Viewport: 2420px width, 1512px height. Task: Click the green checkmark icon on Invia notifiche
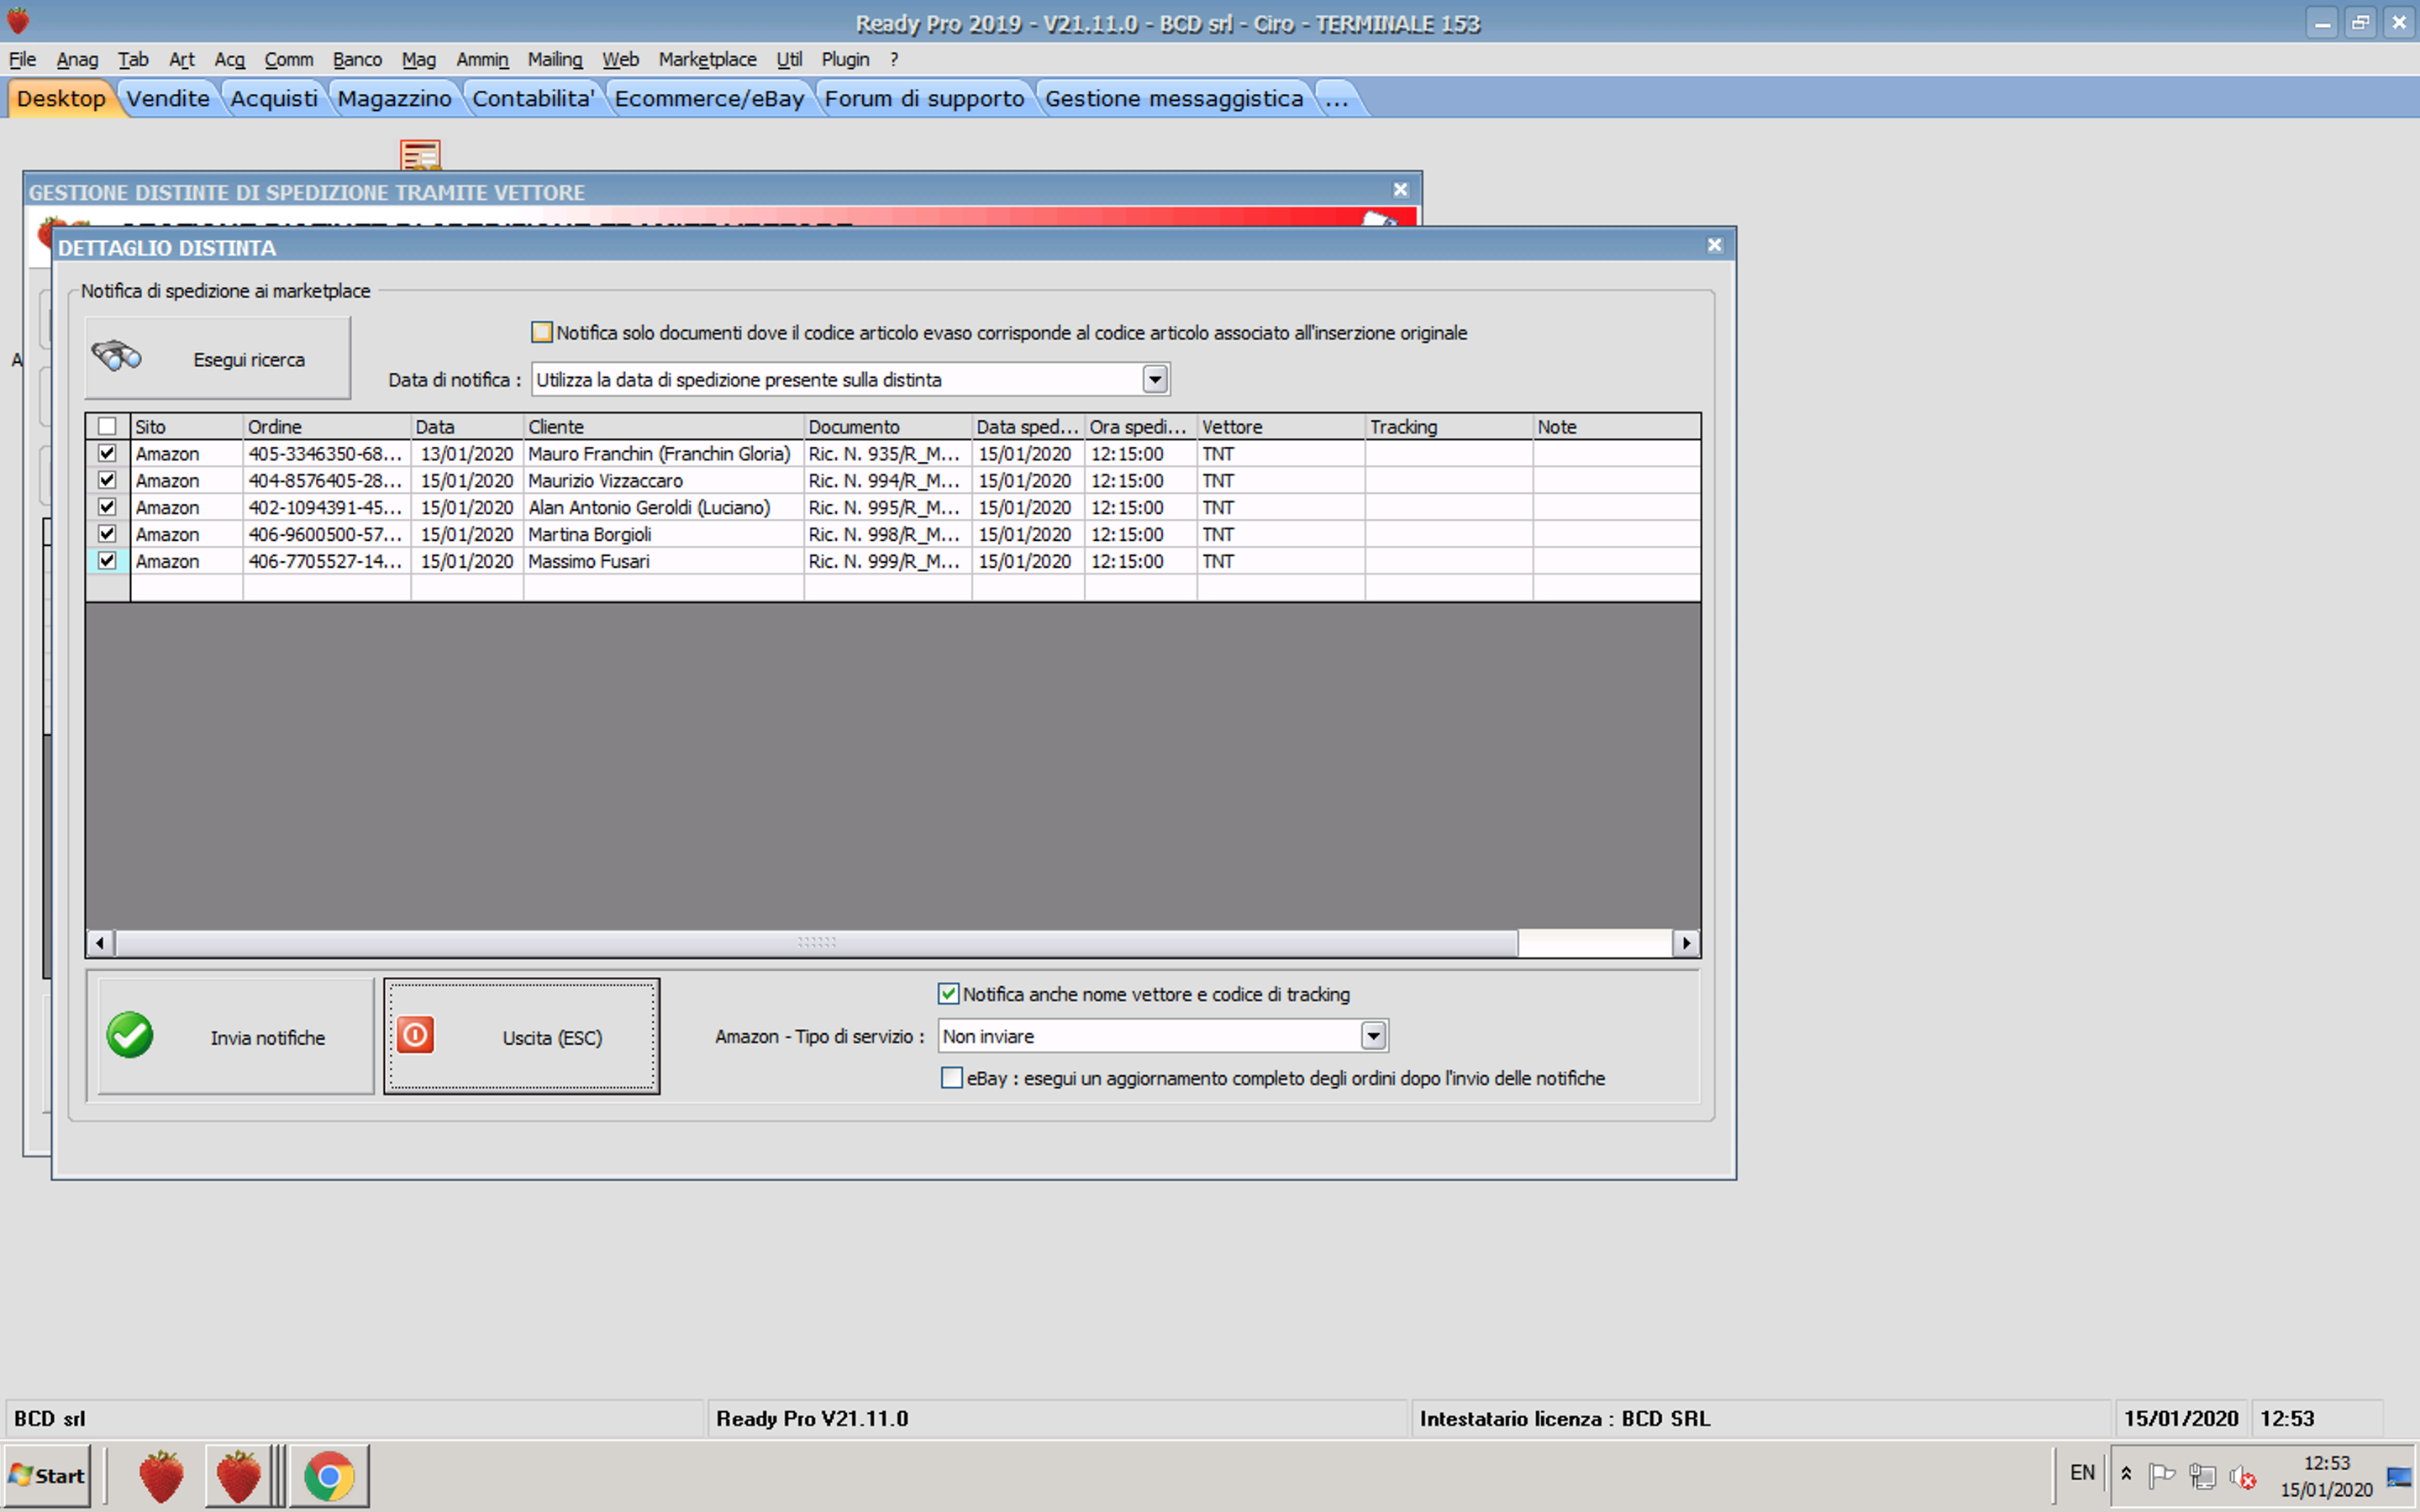[130, 1035]
